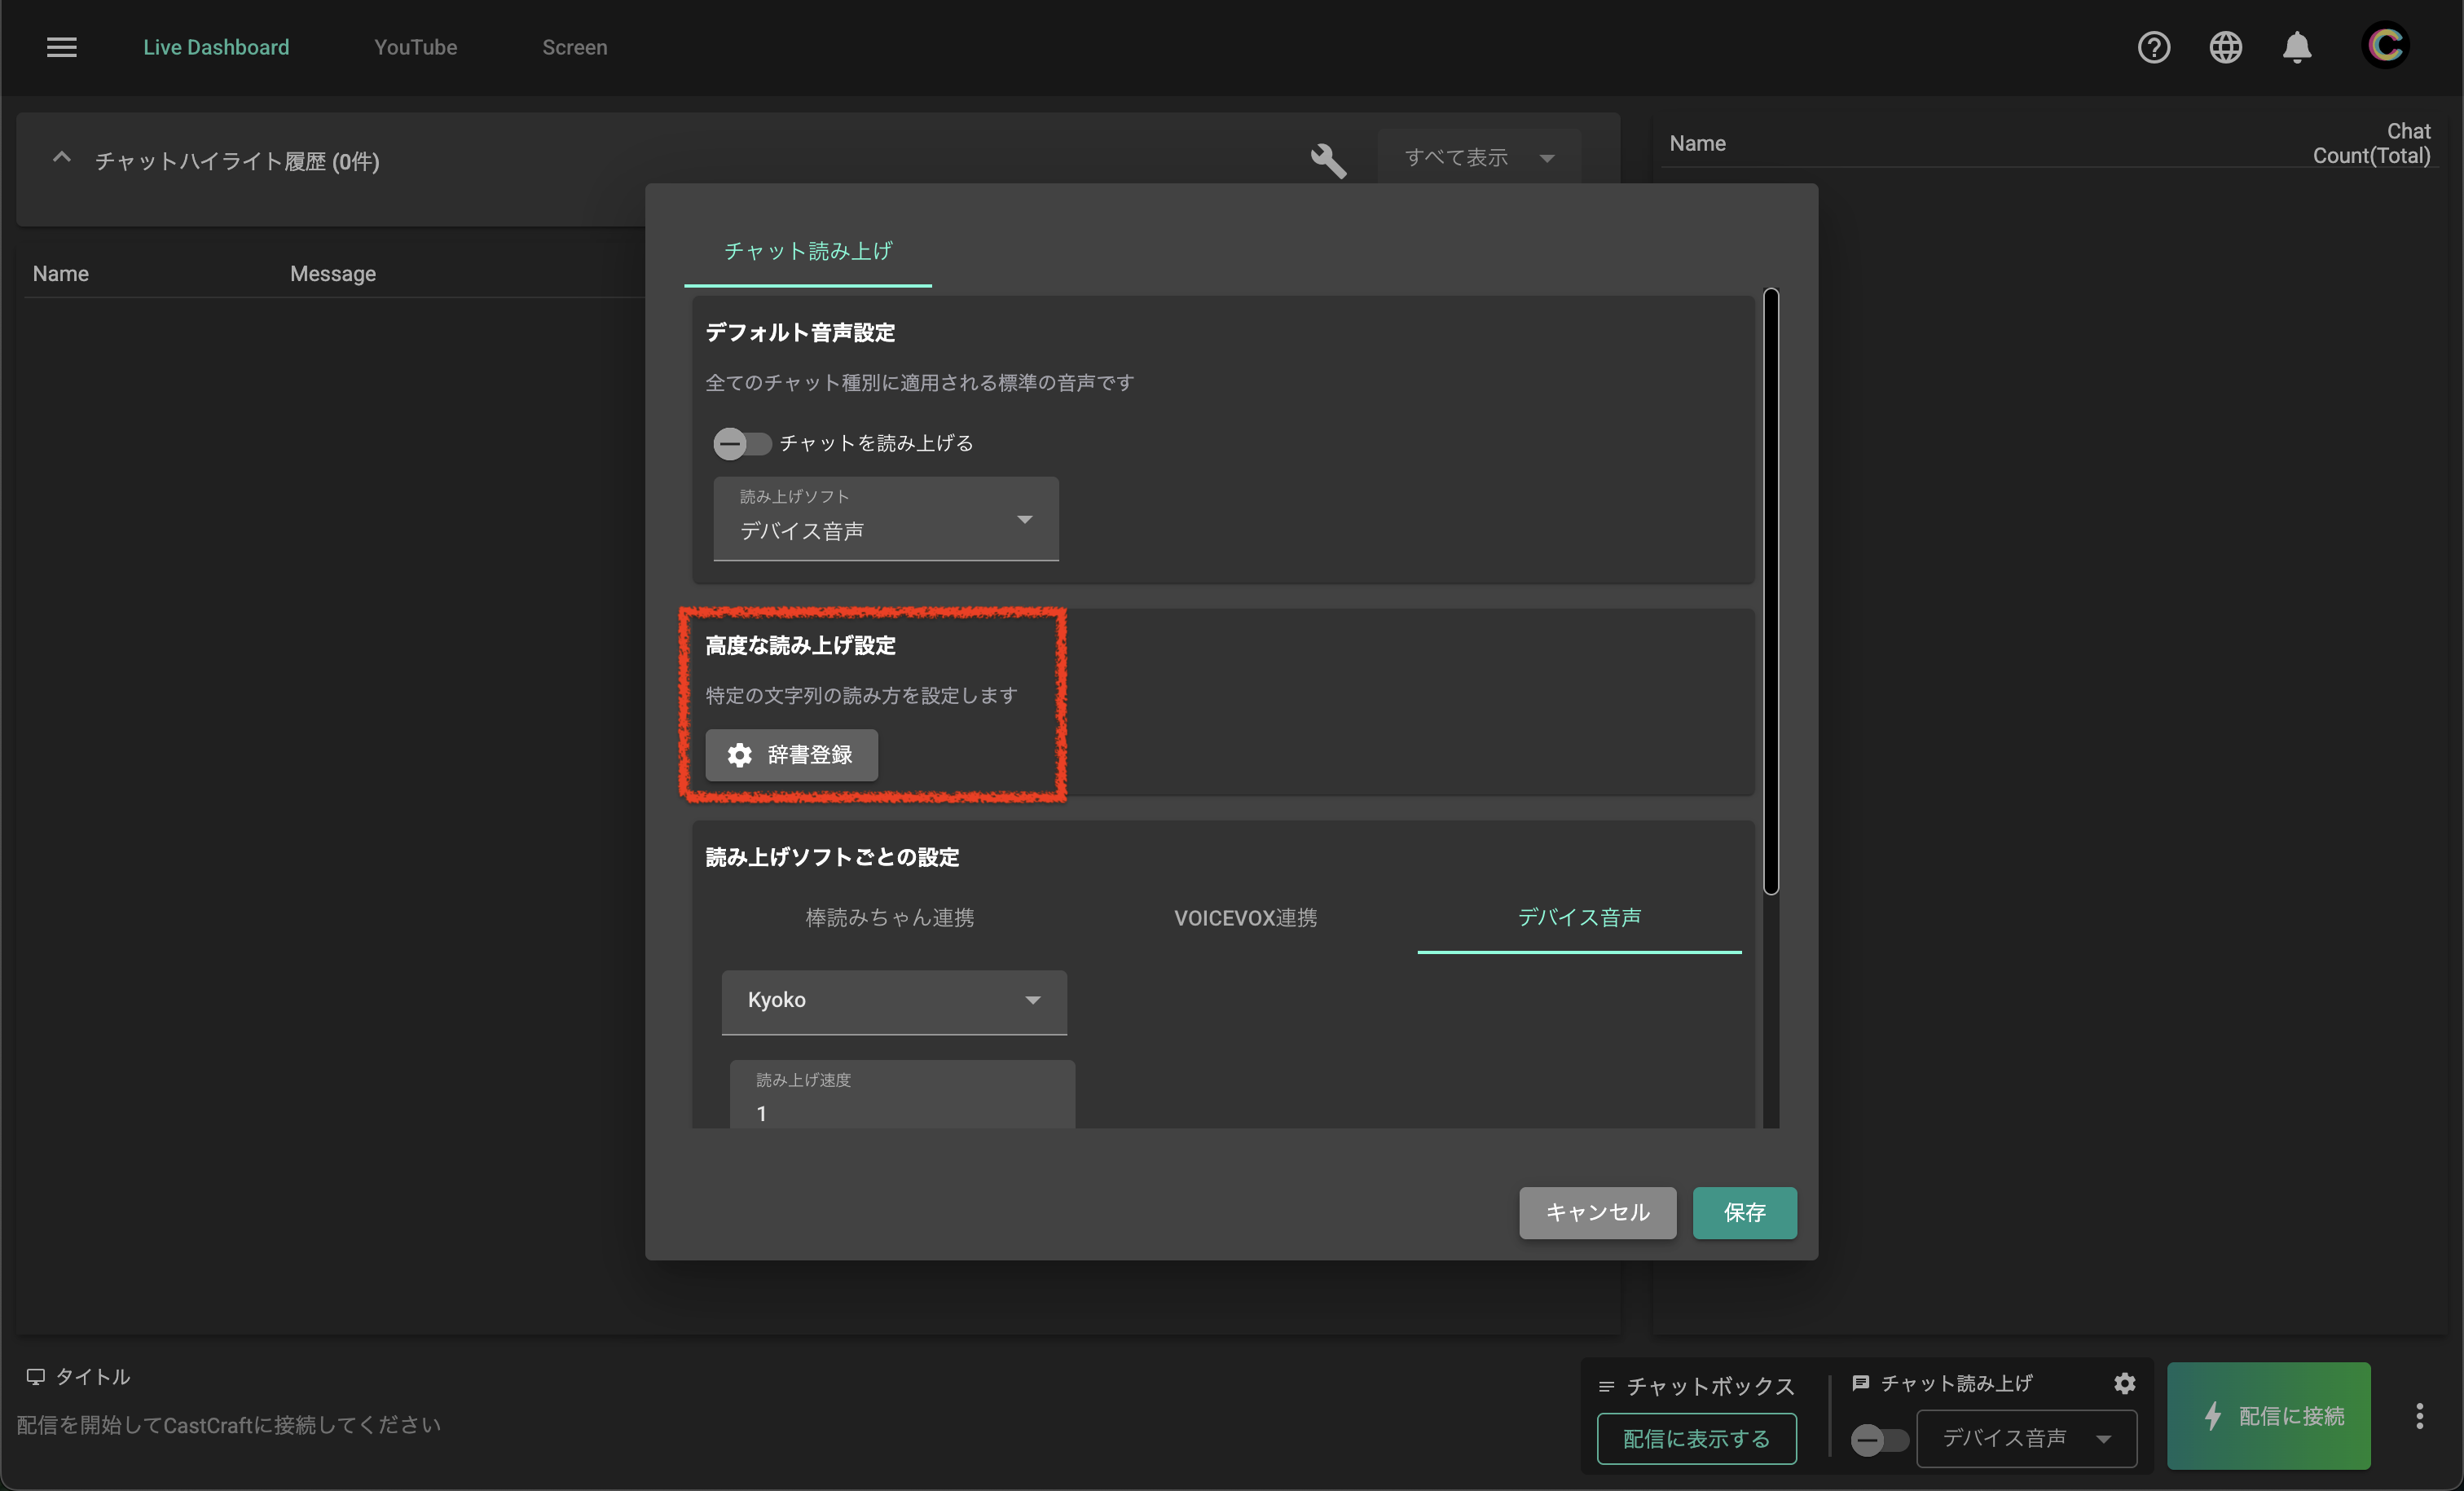Screen dimensions: 2464x1491
Task: Click the 保存 button
Action: pos(1744,1212)
